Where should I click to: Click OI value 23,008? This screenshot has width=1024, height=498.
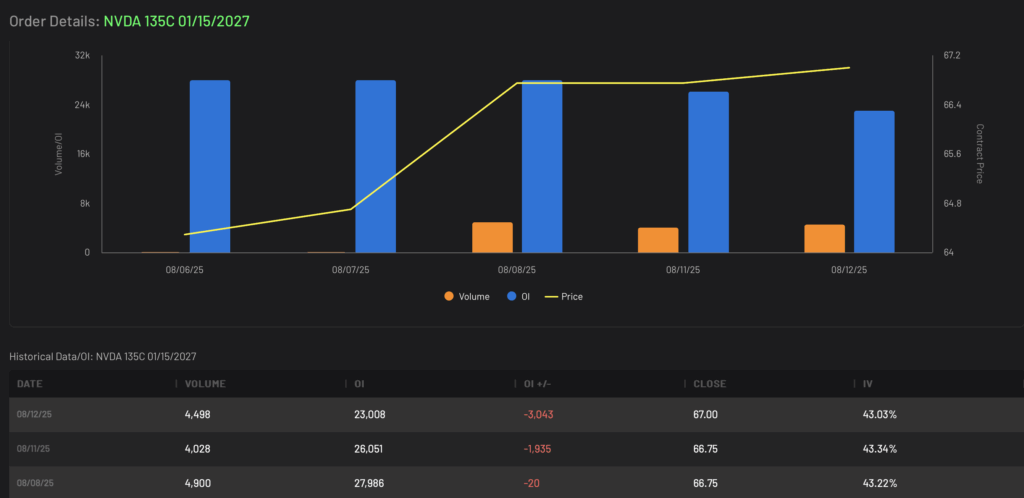pos(370,415)
